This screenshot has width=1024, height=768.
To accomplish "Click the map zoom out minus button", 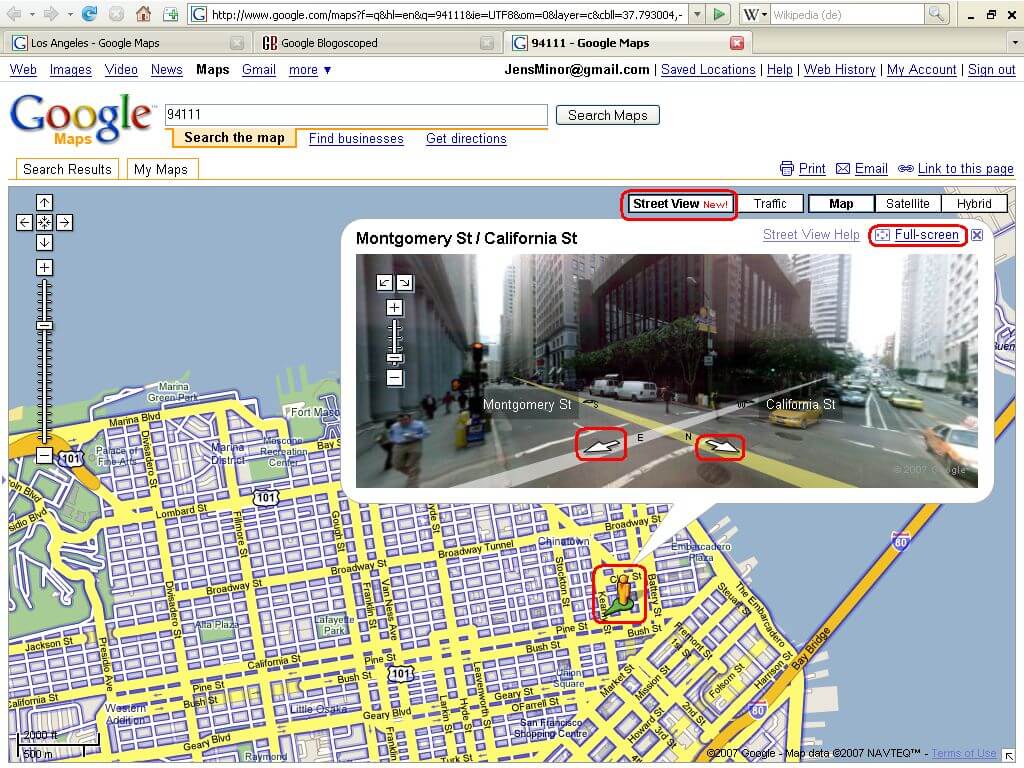I will [x=44, y=456].
